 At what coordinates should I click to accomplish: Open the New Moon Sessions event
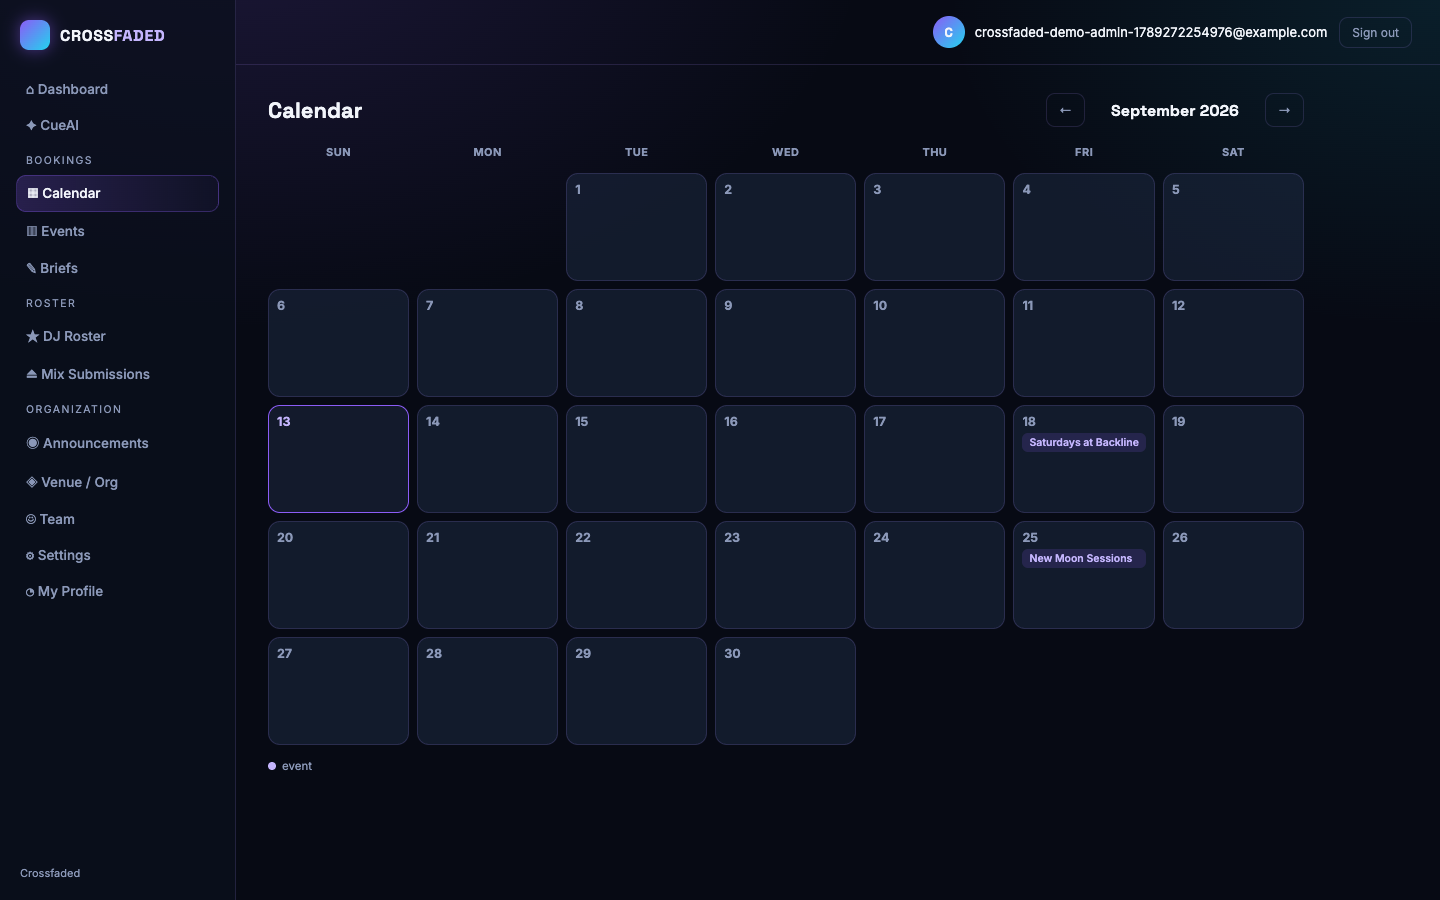pos(1084,558)
